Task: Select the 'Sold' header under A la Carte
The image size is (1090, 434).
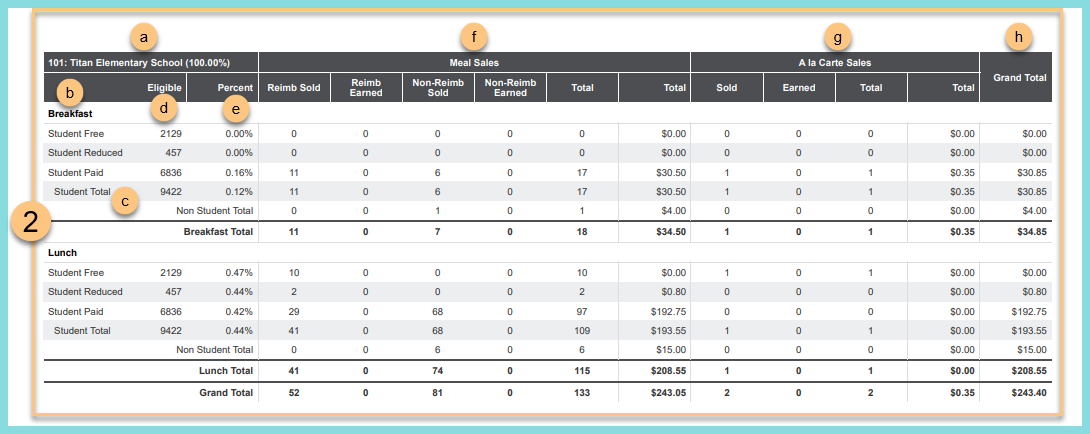Action: coord(726,88)
